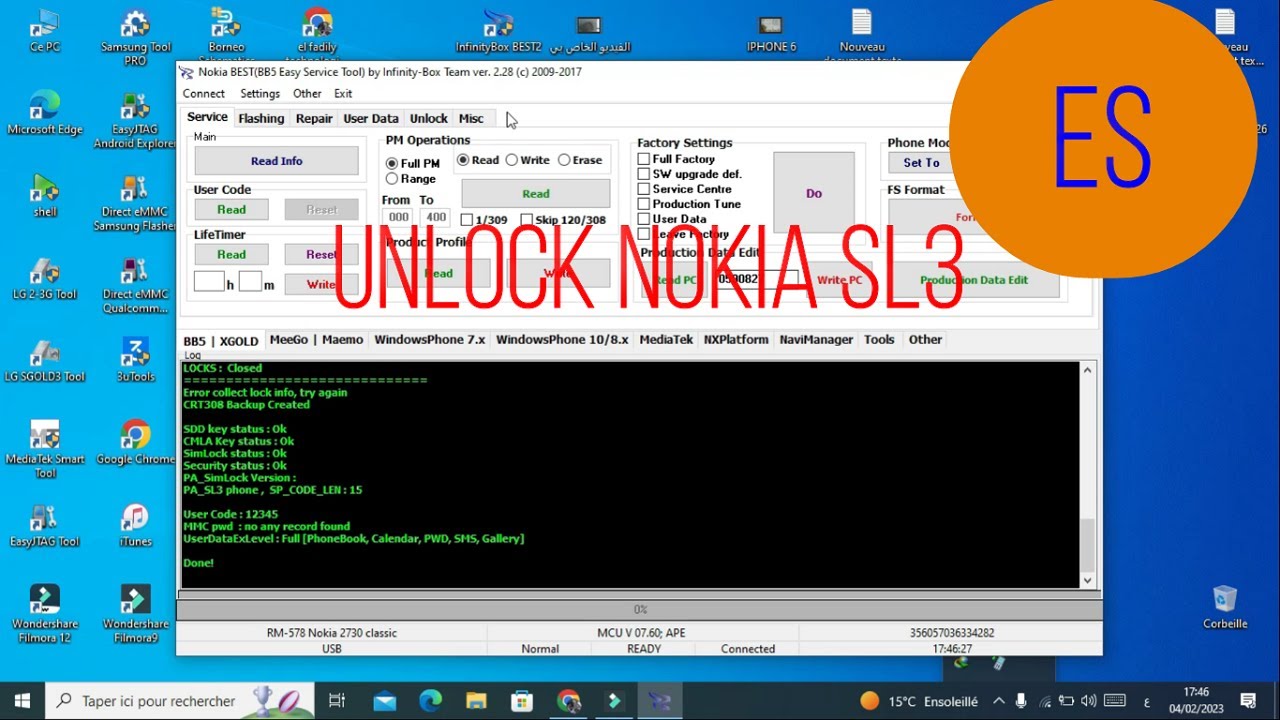Open Ce PC desktop icon
This screenshot has height=720, width=1280.
coord(44,31)
